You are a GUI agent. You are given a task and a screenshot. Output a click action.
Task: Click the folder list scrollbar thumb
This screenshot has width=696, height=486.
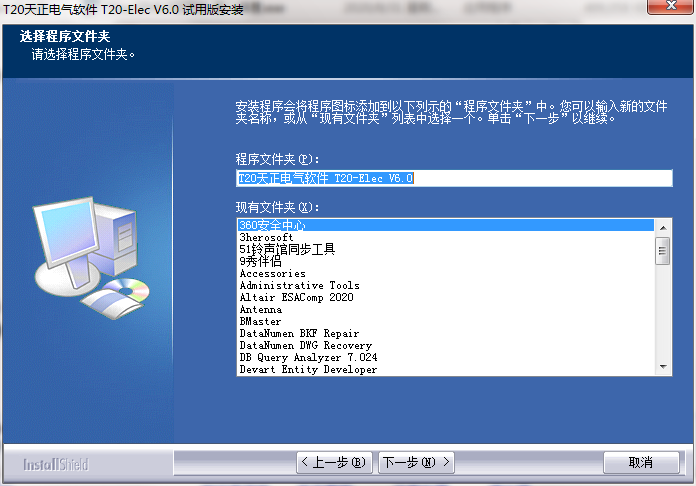point(663,251)
